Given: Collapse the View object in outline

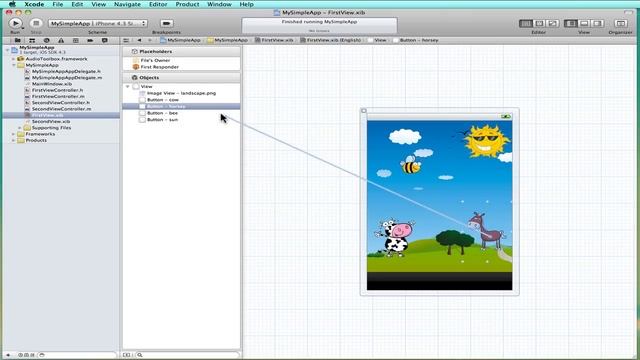Looking at the screenshot, I should [x=128, y=87].
